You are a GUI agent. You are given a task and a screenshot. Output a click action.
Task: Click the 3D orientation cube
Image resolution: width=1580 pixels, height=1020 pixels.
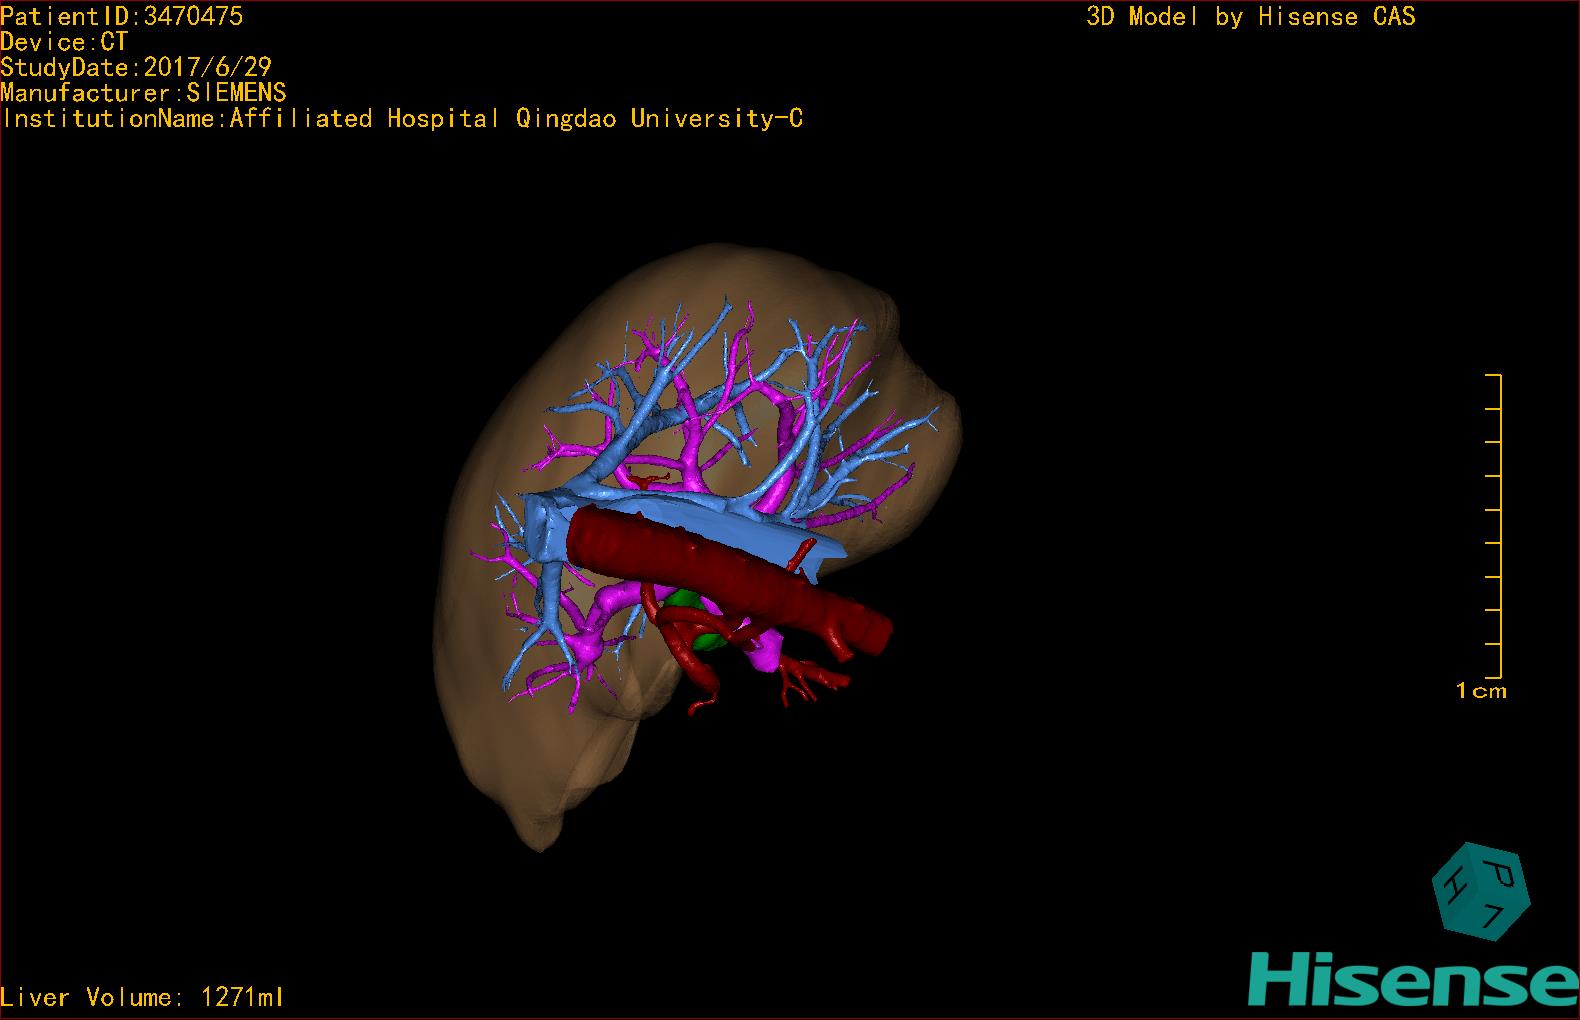click(1481, 890)
